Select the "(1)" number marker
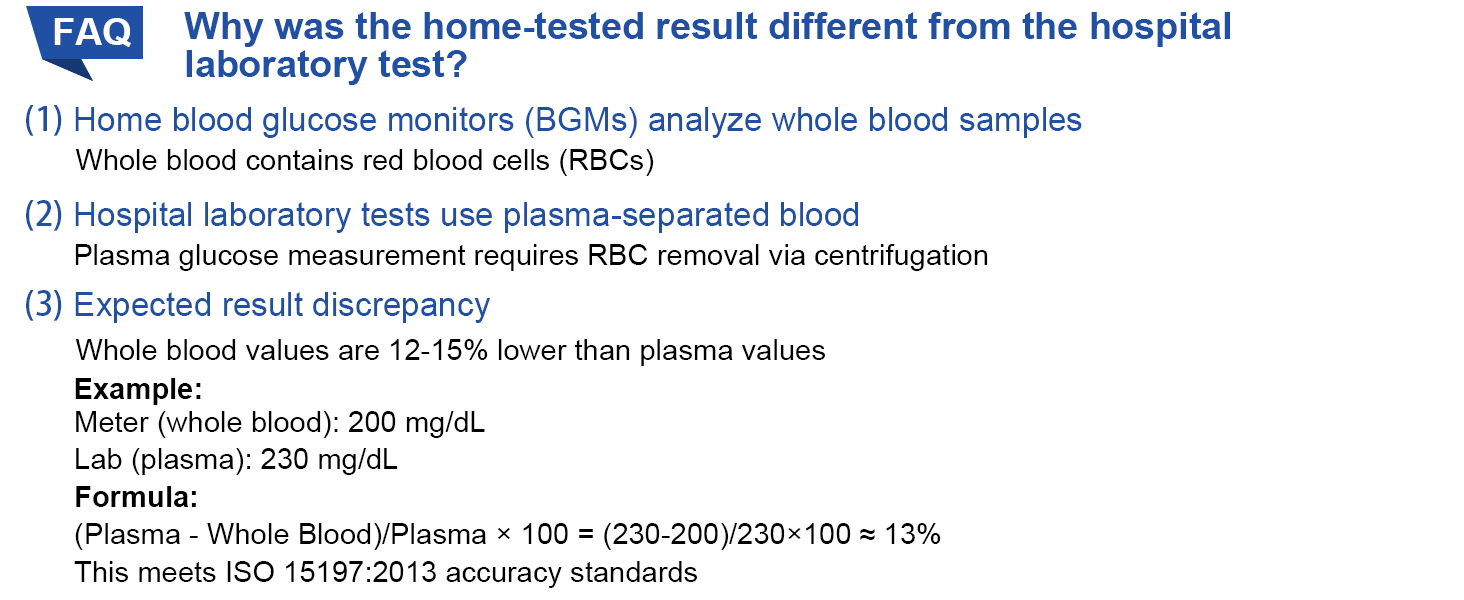 click(x=44, y=121)
